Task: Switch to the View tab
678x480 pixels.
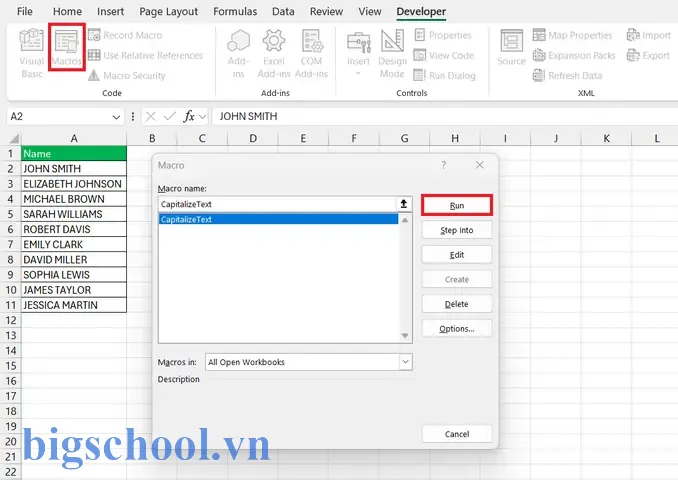Action: click(x=370, y=12)
